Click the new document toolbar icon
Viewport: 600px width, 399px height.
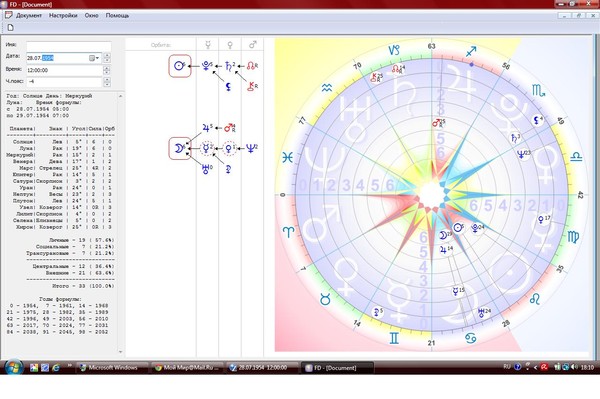click(x=10, y=28)
